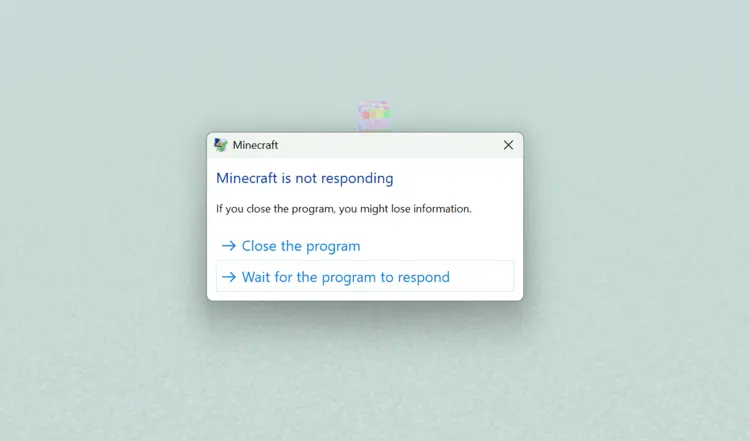Choose Close the program
Viewport: 750px width, 441px height.
tap(291, 246)
